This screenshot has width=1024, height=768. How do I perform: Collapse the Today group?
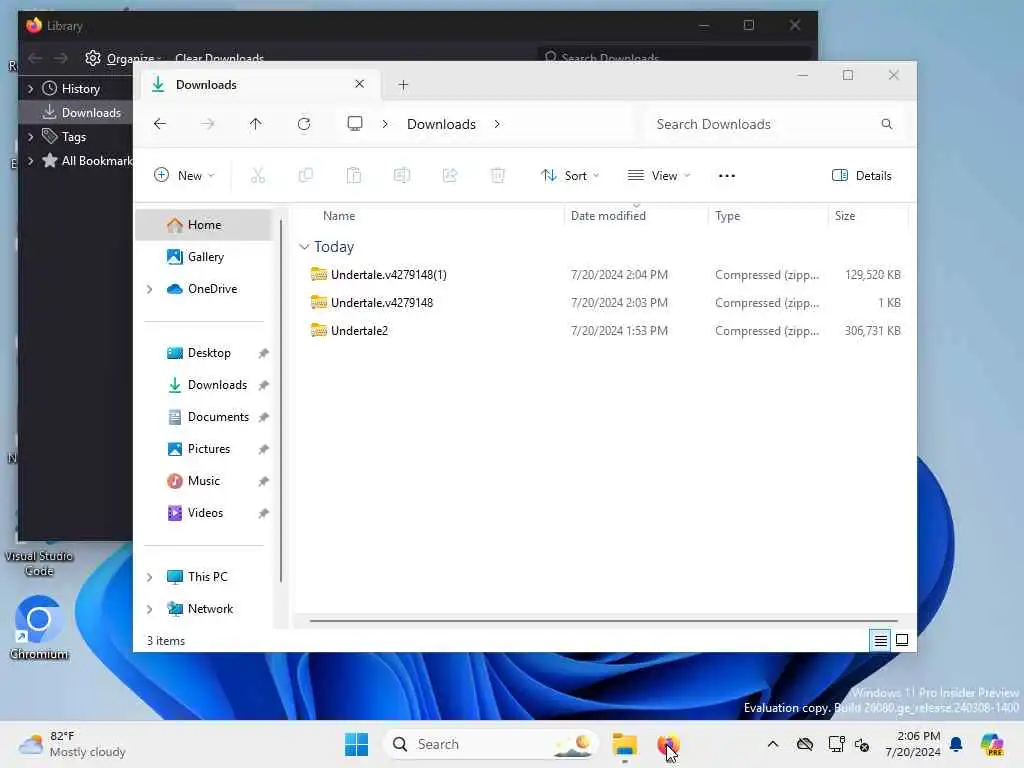point(304,247)
